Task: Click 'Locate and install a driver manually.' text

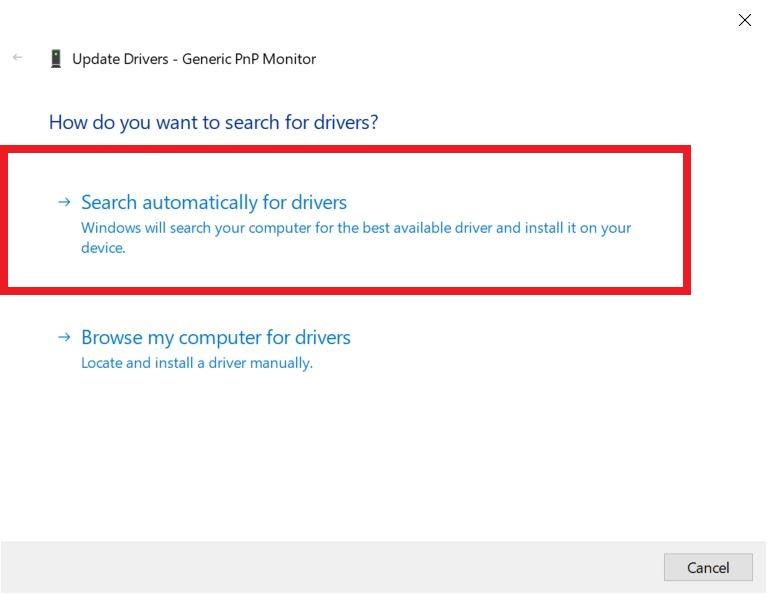Action: click(x=197, y=363)
